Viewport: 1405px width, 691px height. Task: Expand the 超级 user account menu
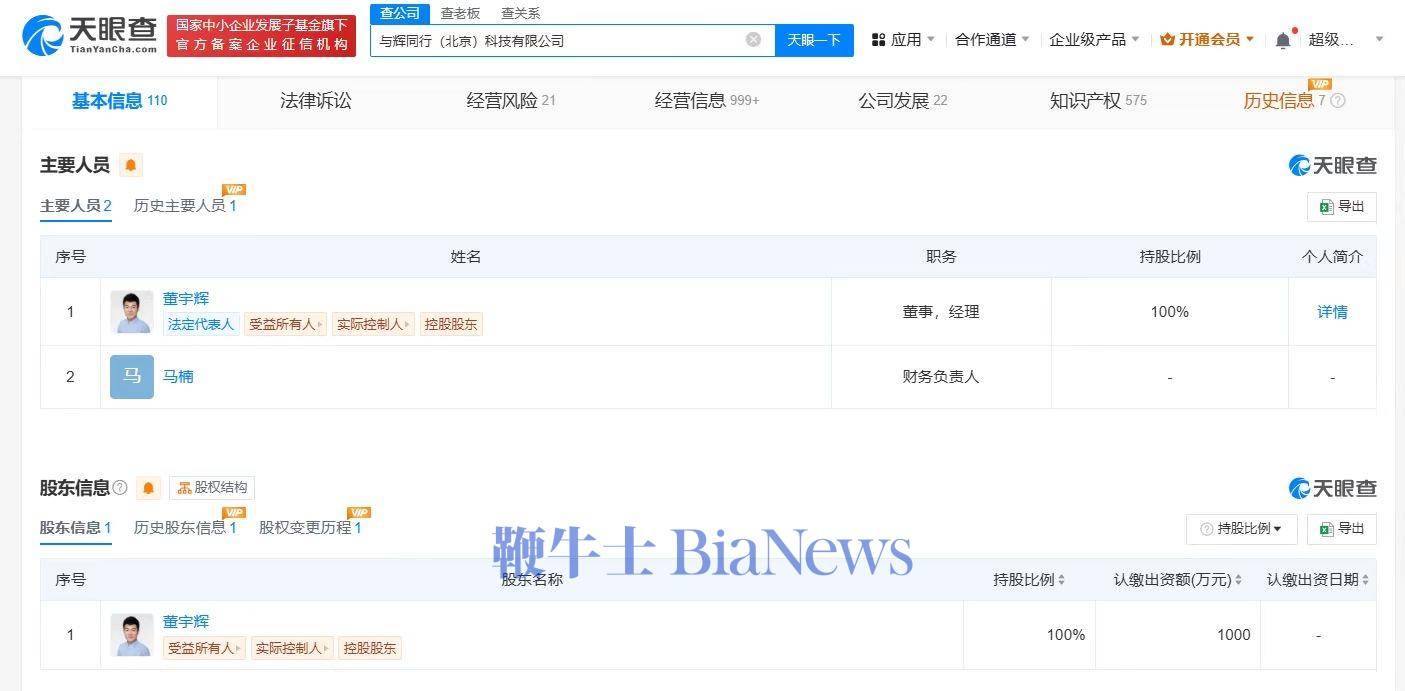click(1346, 40)
